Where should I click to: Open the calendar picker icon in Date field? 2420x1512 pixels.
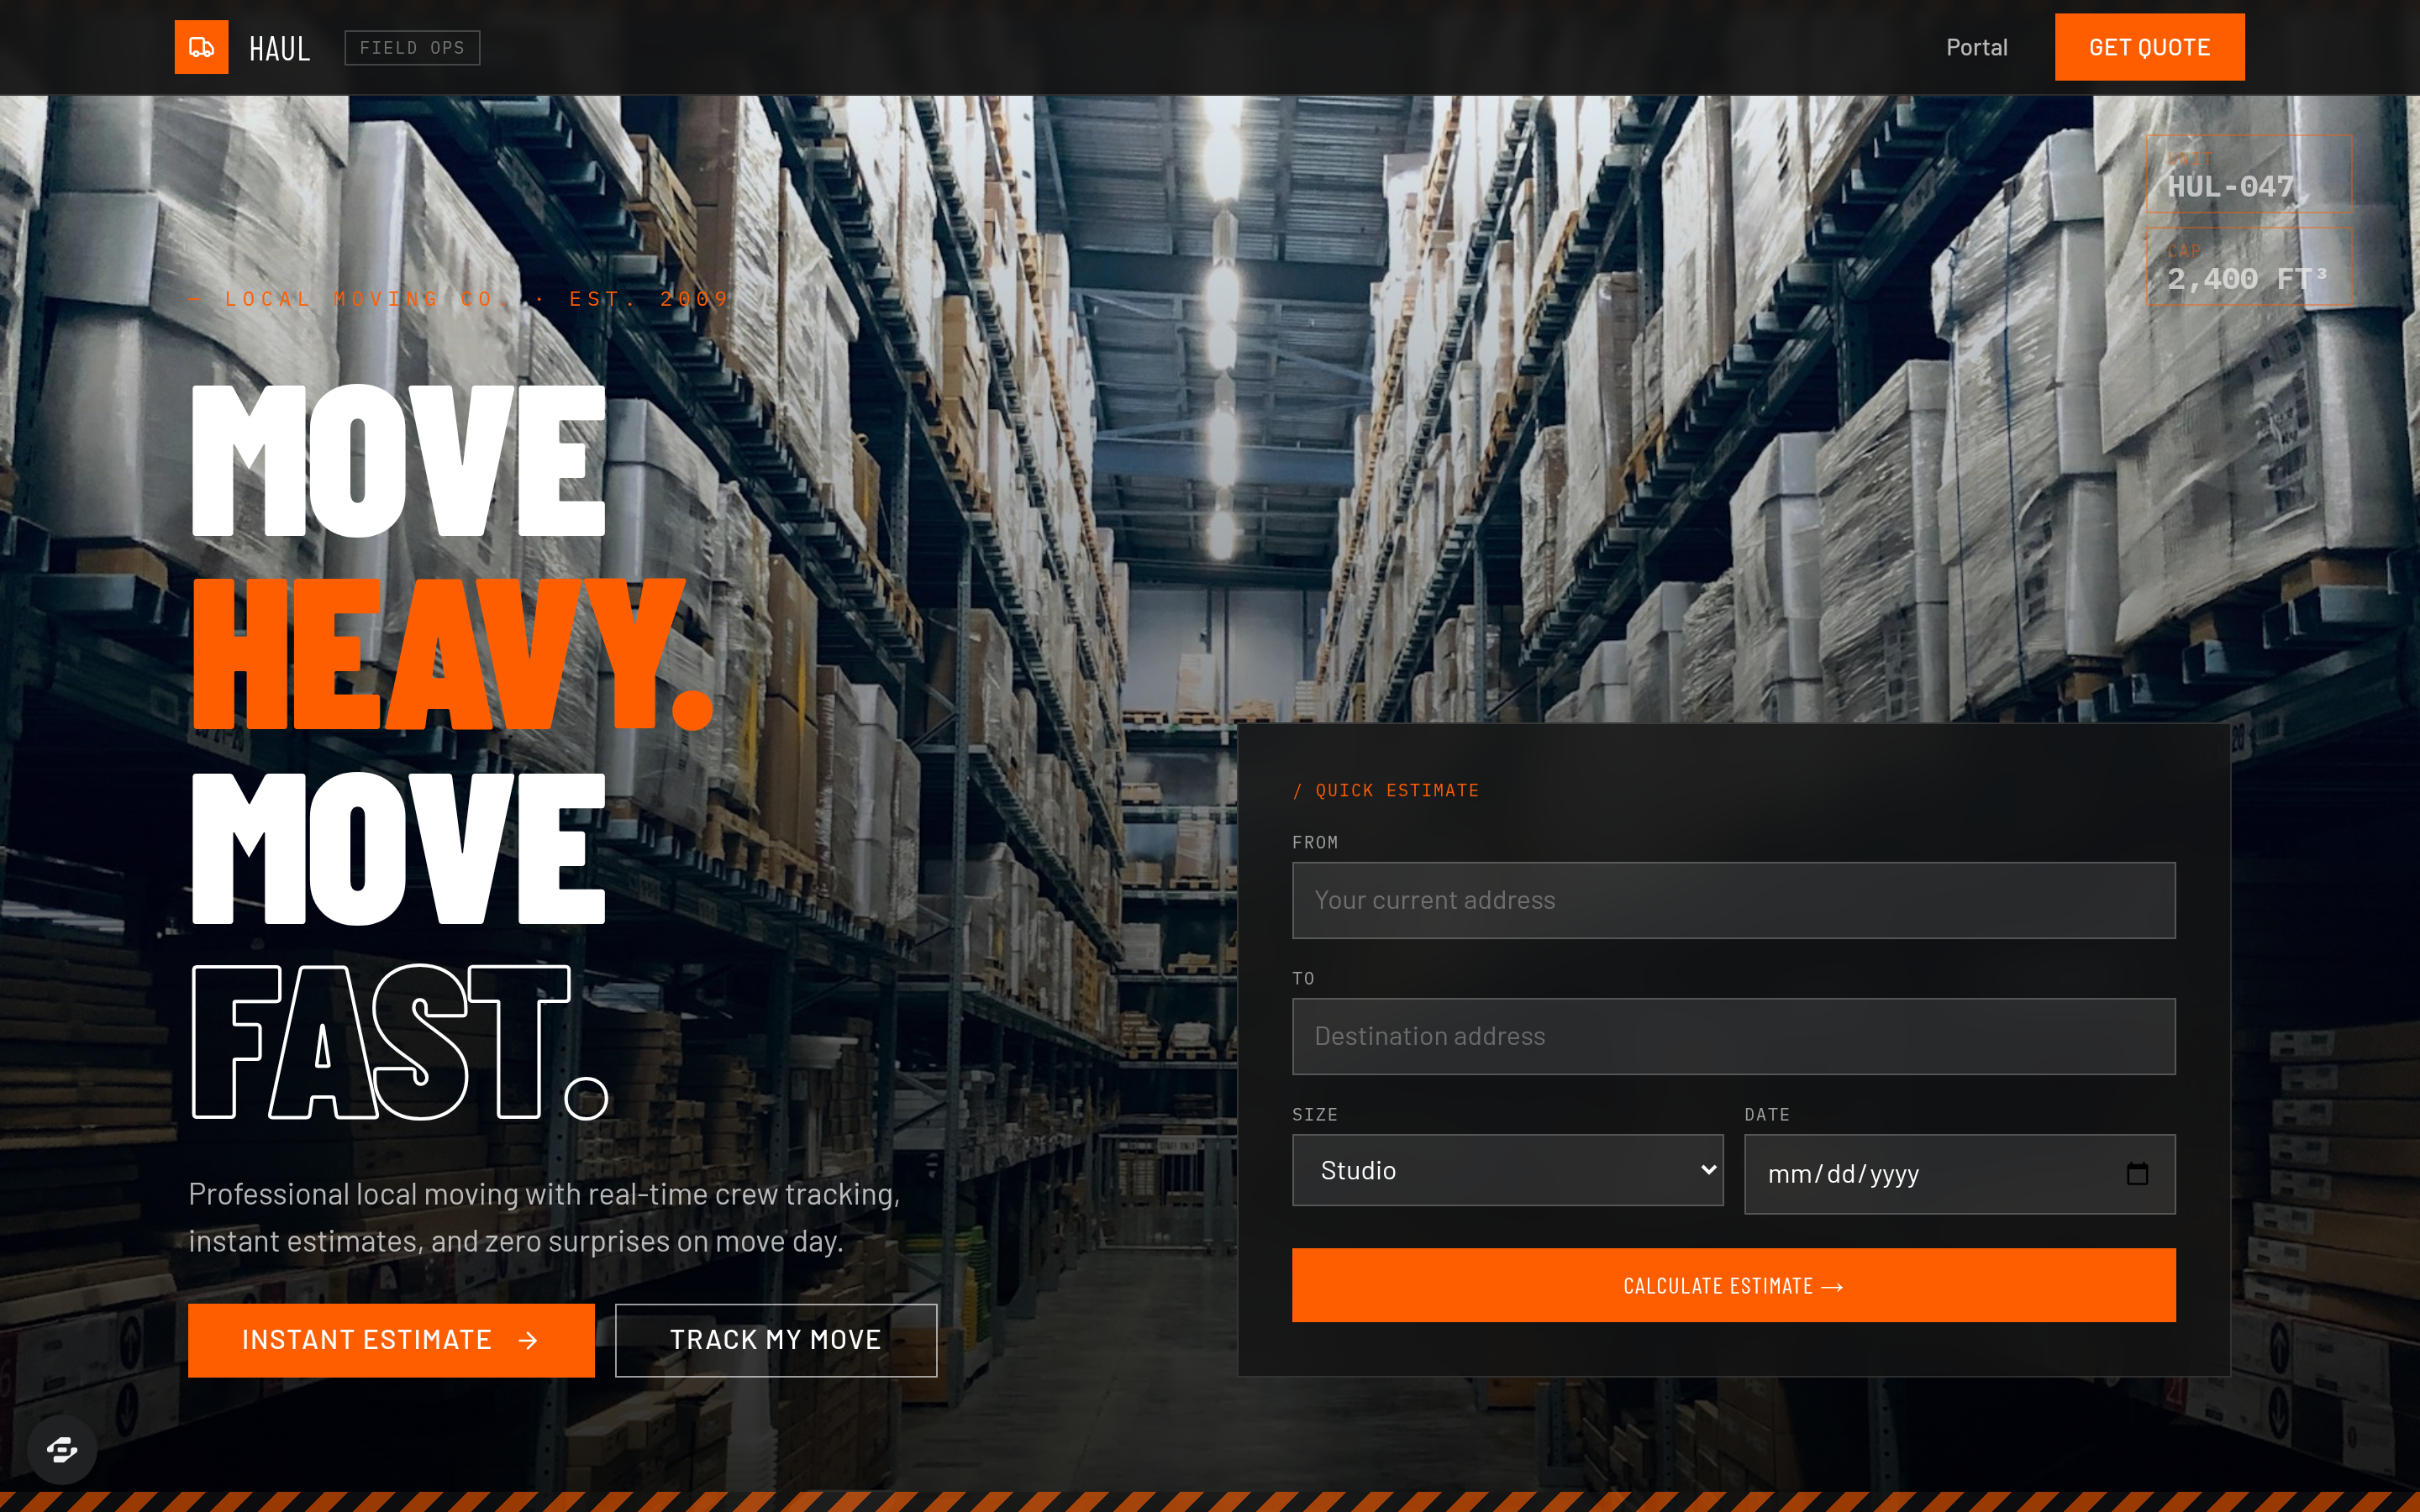2137,1174
